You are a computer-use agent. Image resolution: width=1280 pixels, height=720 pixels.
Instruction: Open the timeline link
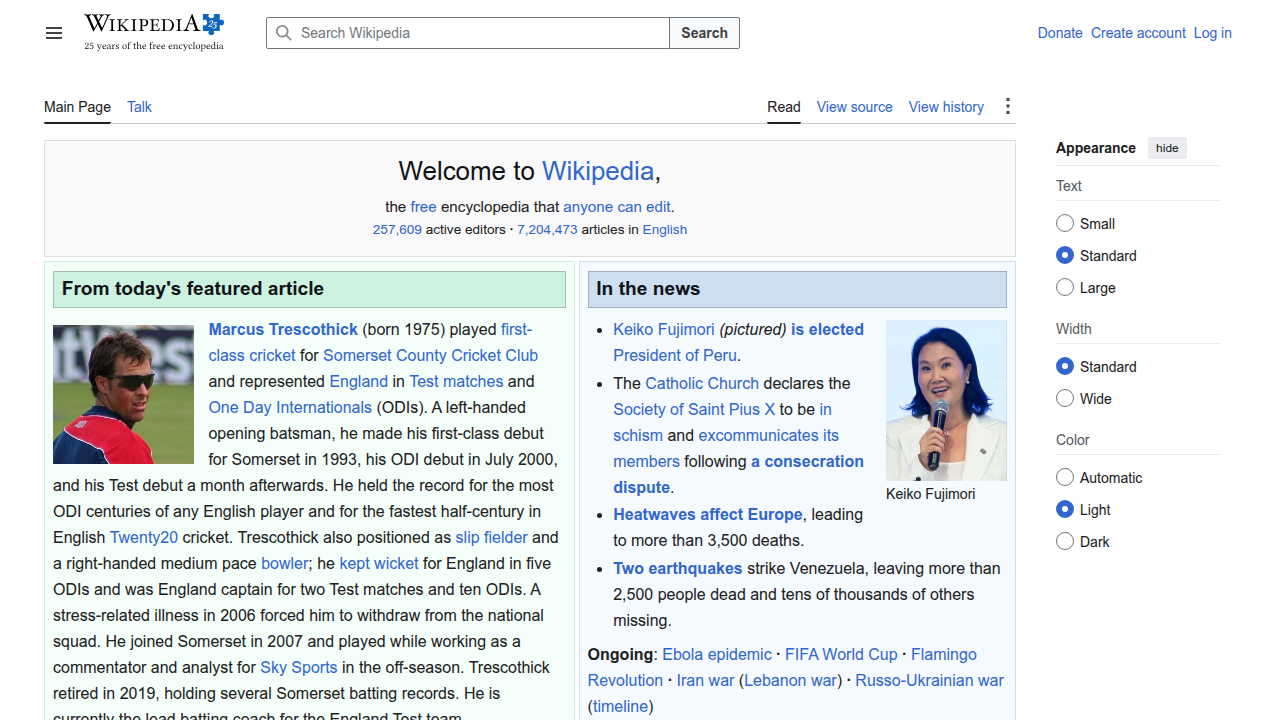coord(620,706)
